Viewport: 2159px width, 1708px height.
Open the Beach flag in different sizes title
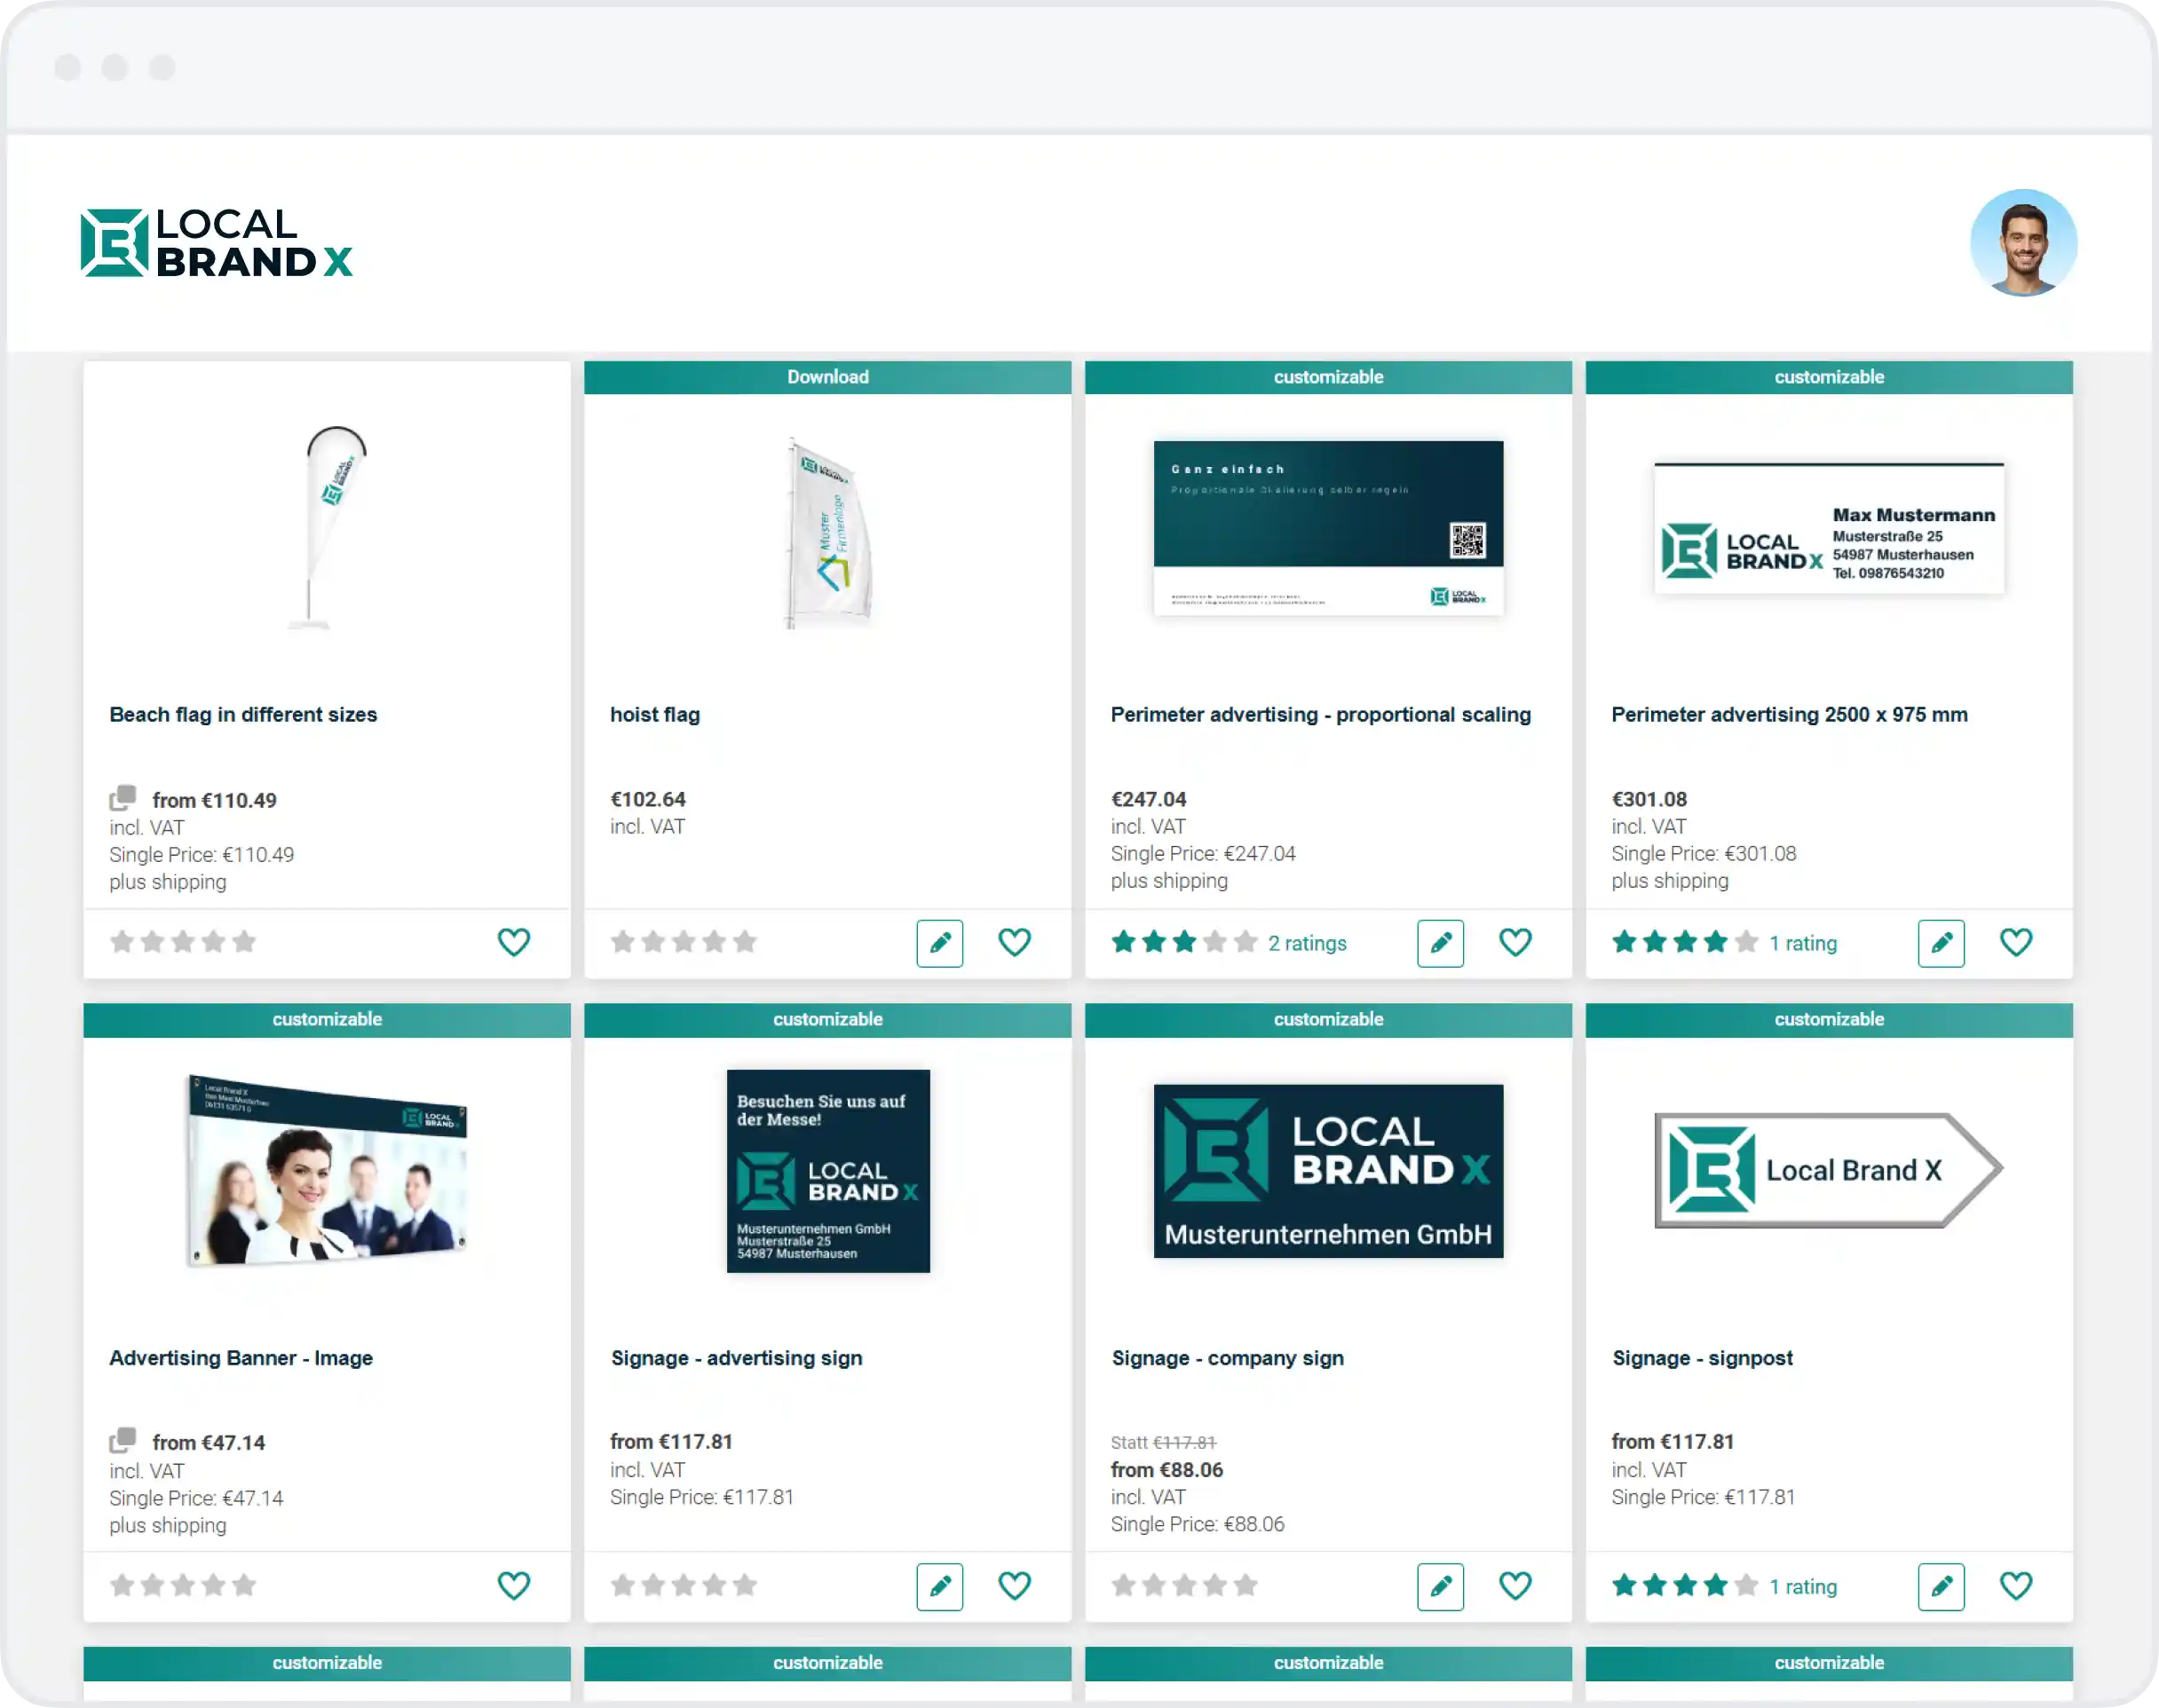pos(243,715)
